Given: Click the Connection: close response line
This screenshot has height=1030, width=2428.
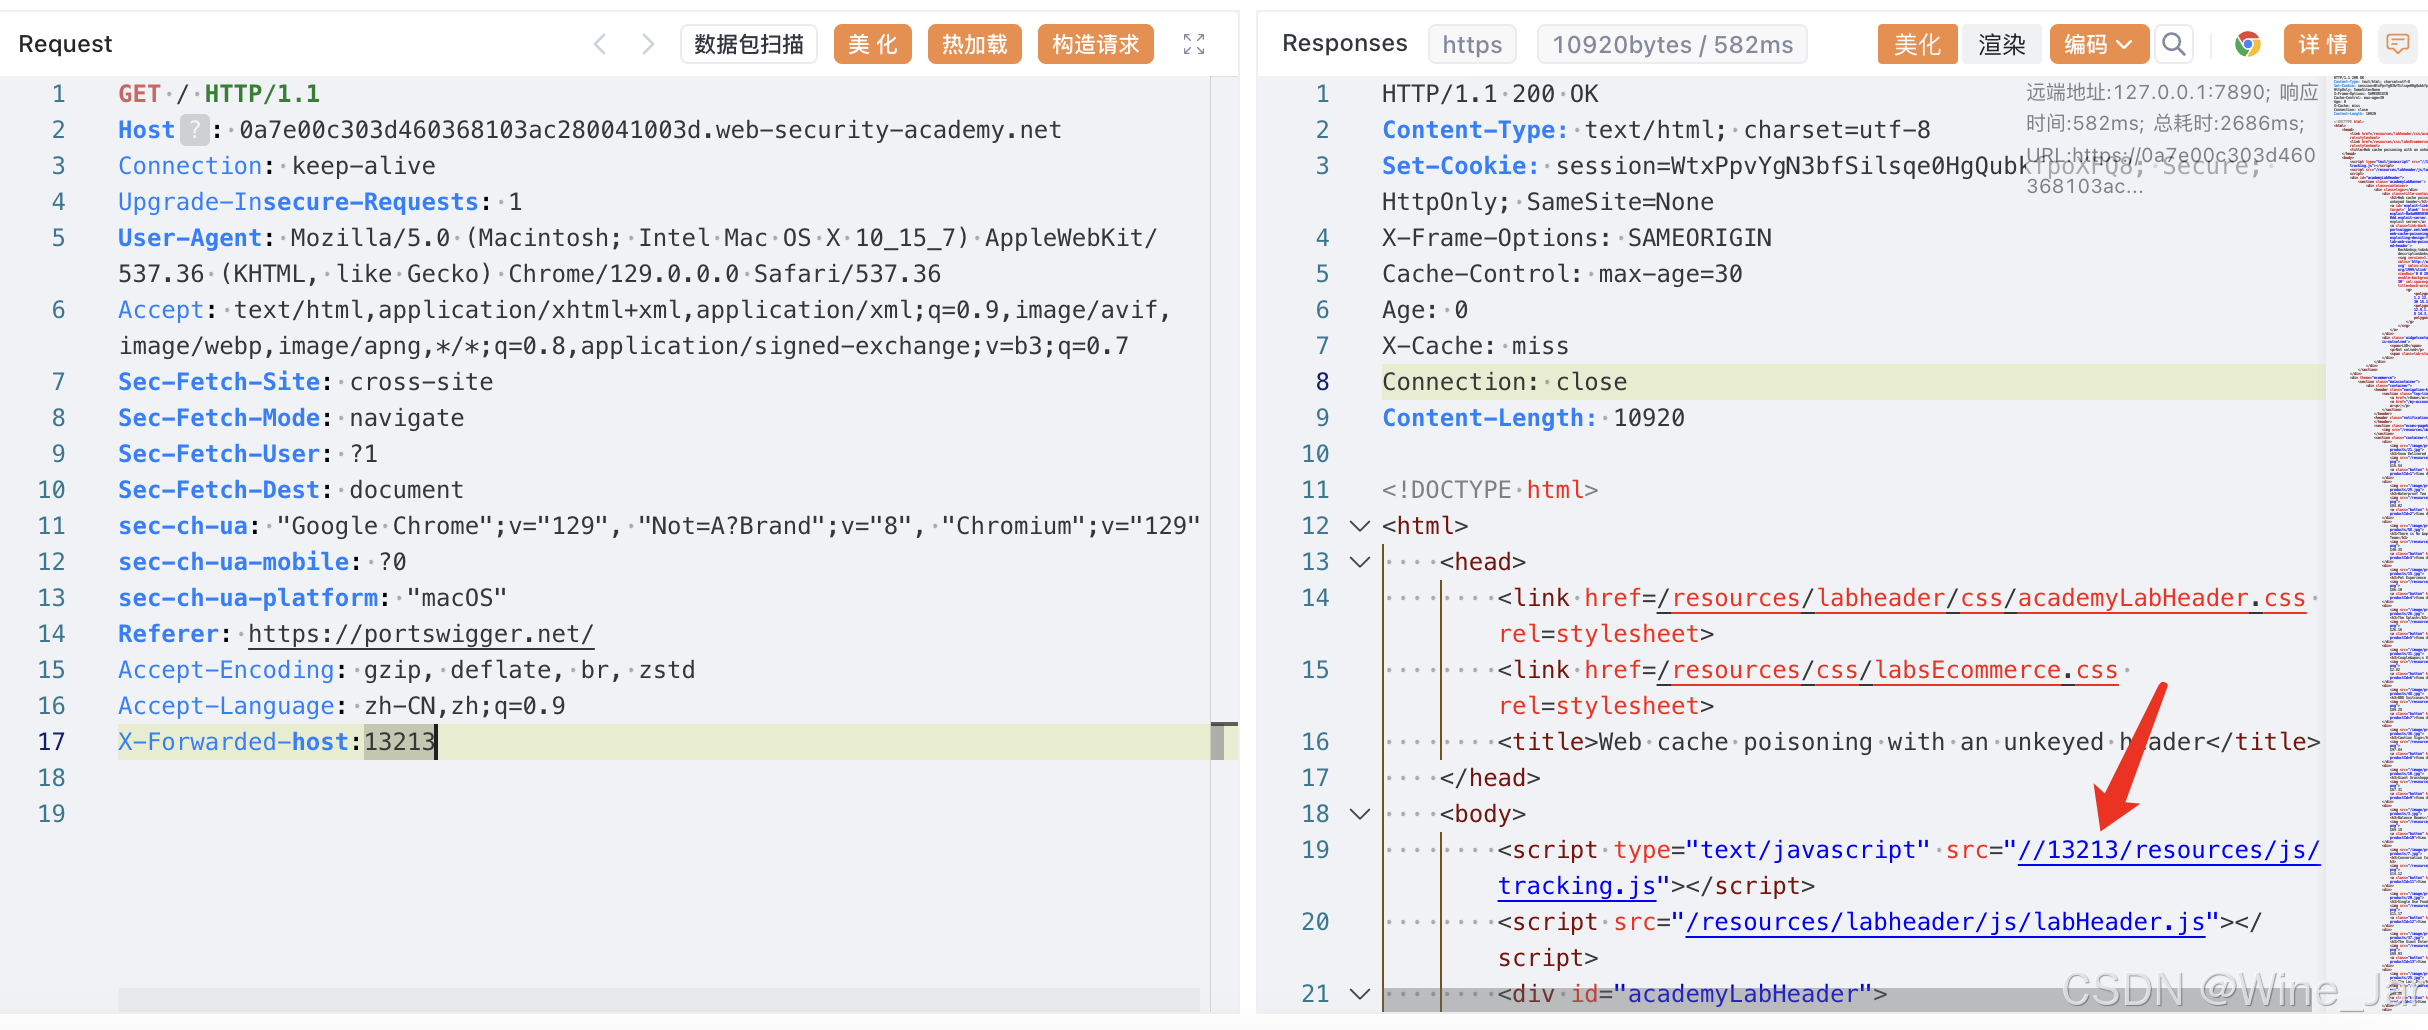Looking at the screenshot, I should 1505,382.
